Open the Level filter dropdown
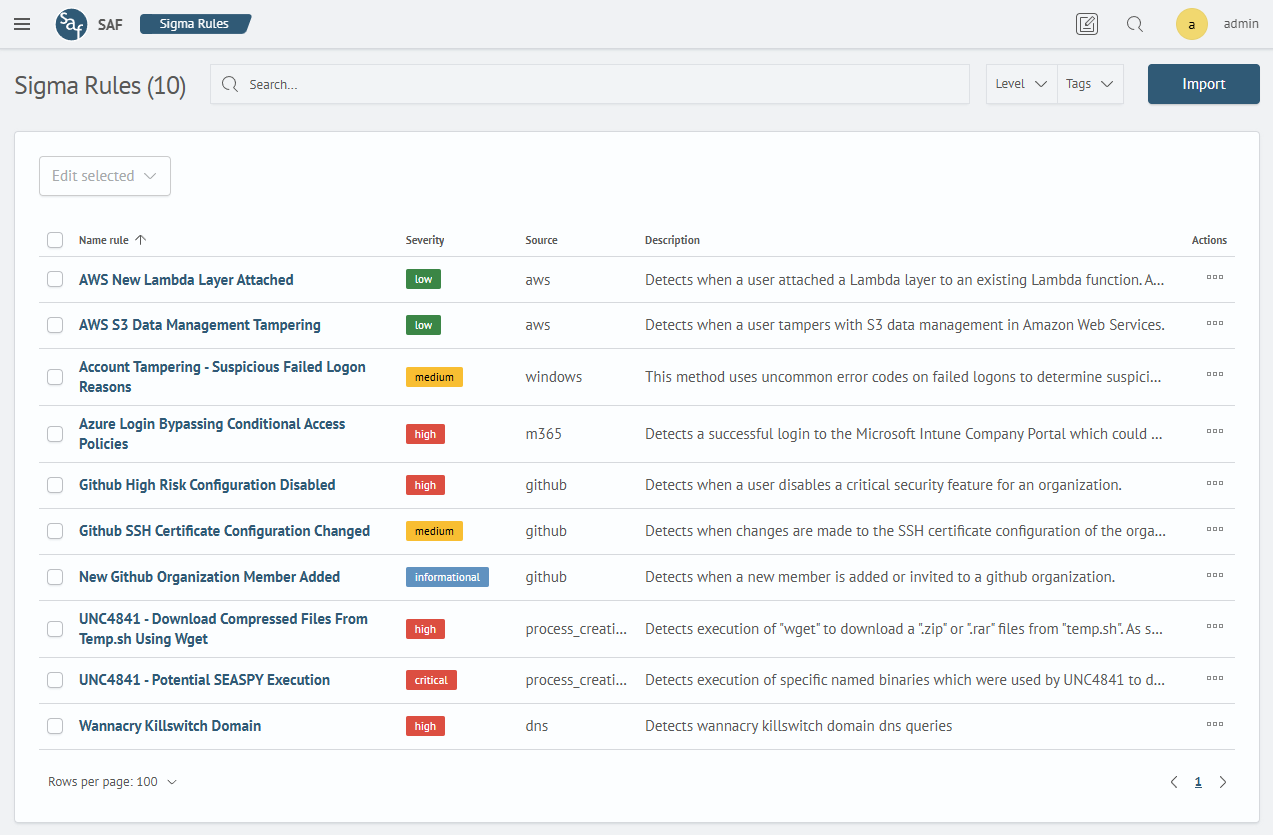The height and width of the screenshot is (835, 1273). pyautogui.click(x=1022, y=84)
